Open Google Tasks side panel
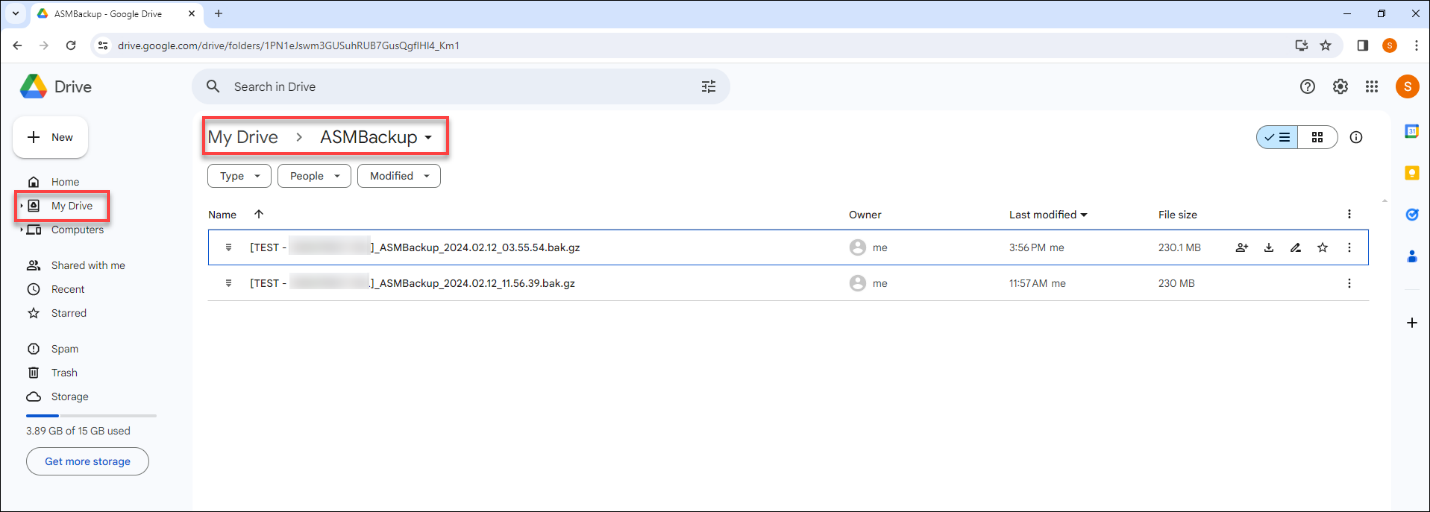 coord(1412,214)
